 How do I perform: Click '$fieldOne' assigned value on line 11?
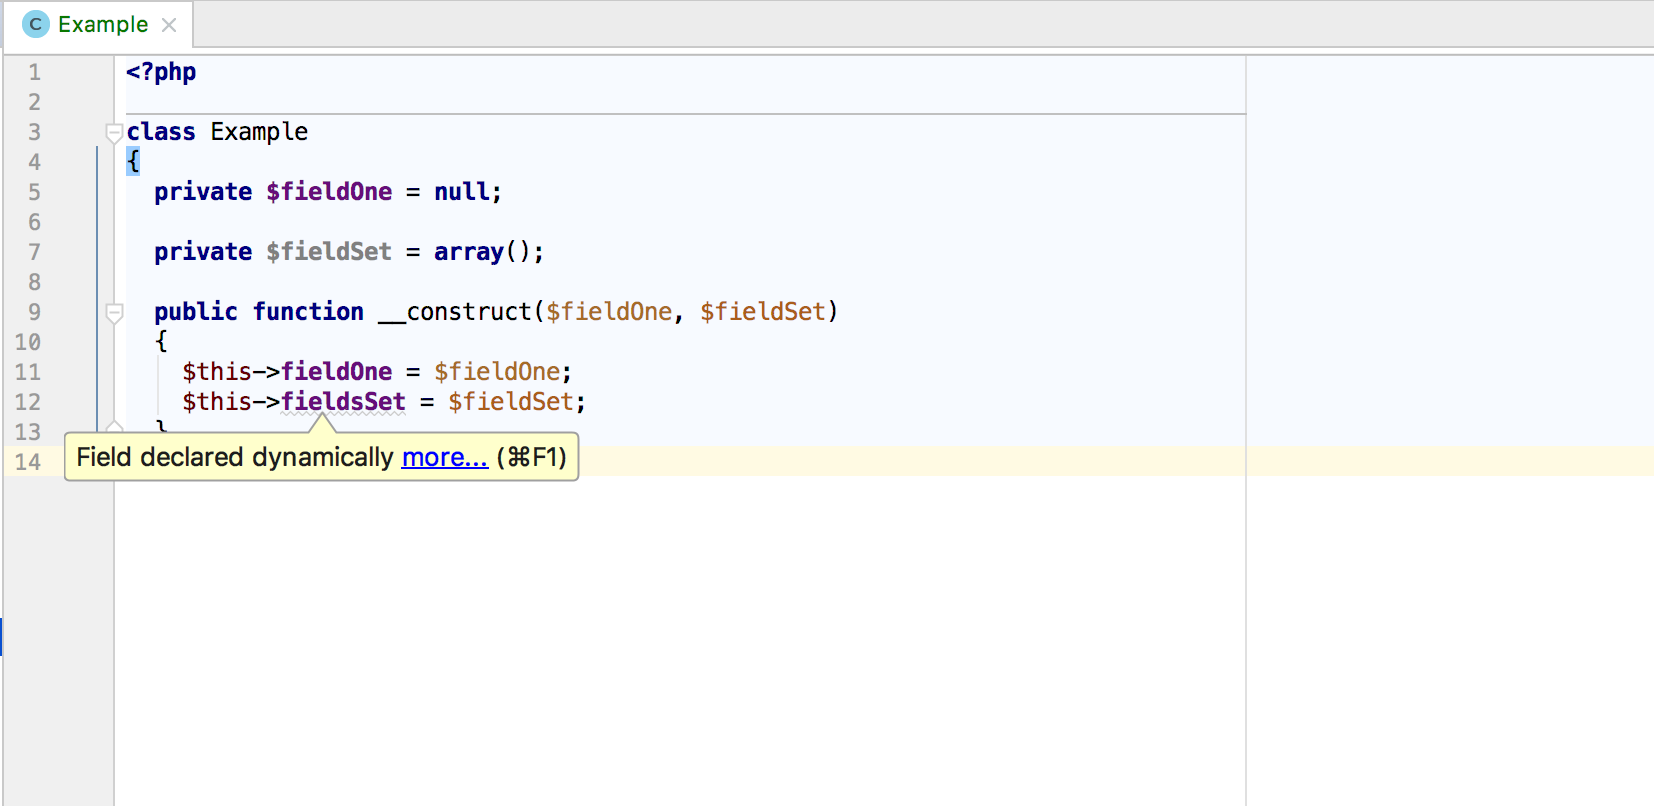(x=497, y=372)
